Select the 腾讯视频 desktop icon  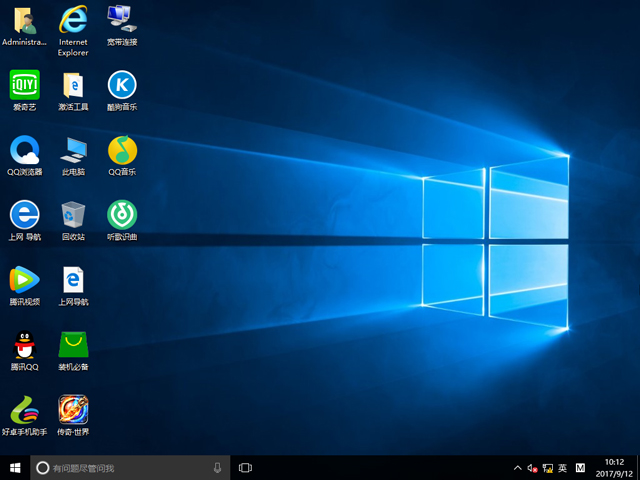[x=24, y=279]
